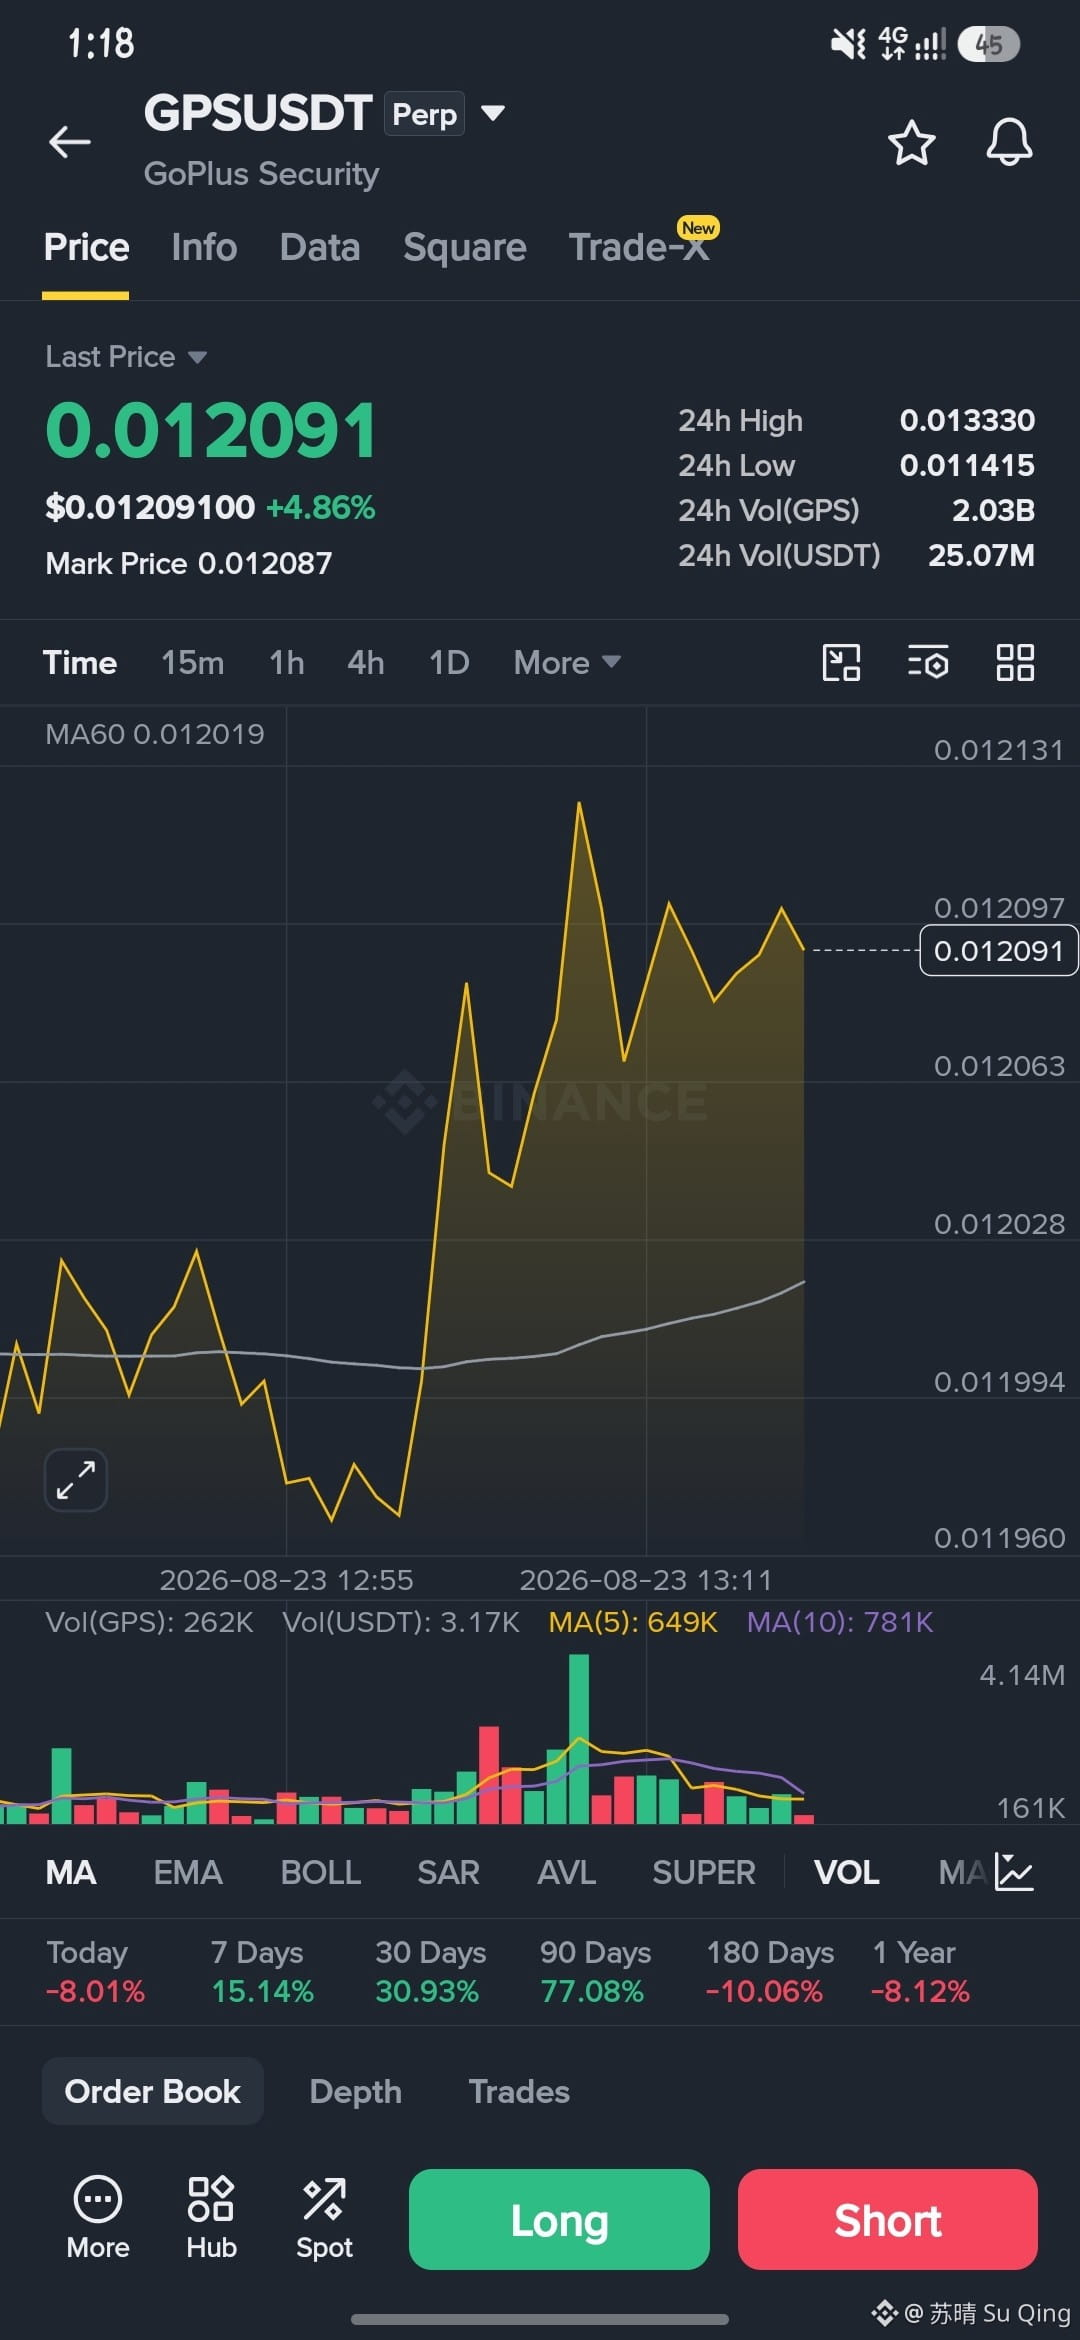This screenshot has width=1080, height=2340.
Task: Enable the SAR indicator
Action: click(448, 1872)
